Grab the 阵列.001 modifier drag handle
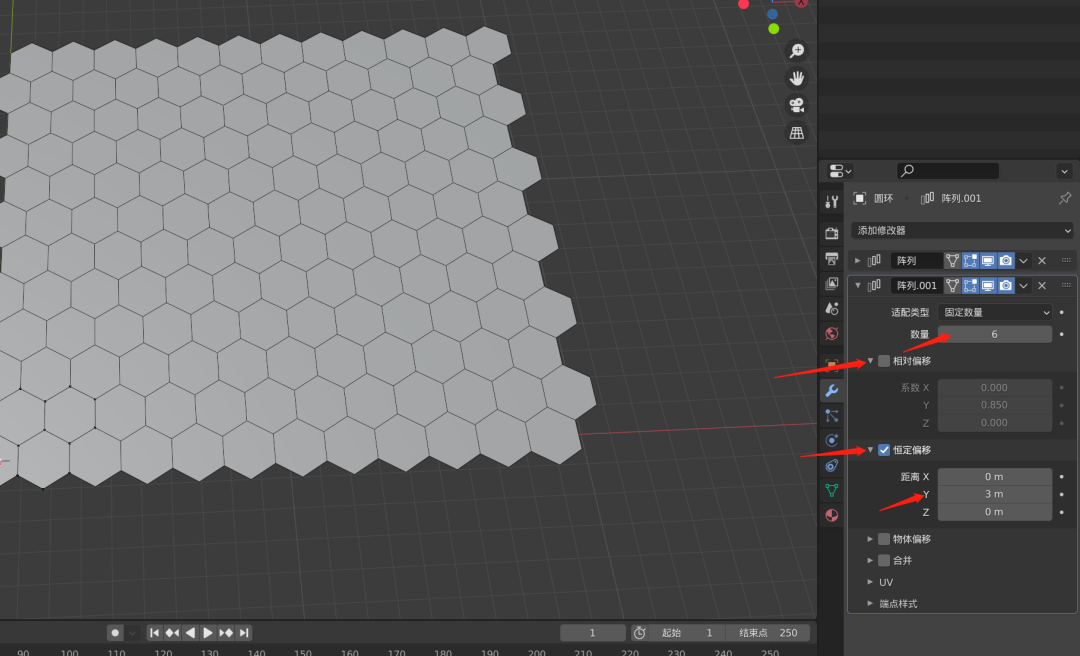The width and height of the screenshot is (1080, 656). [1066, 285]
